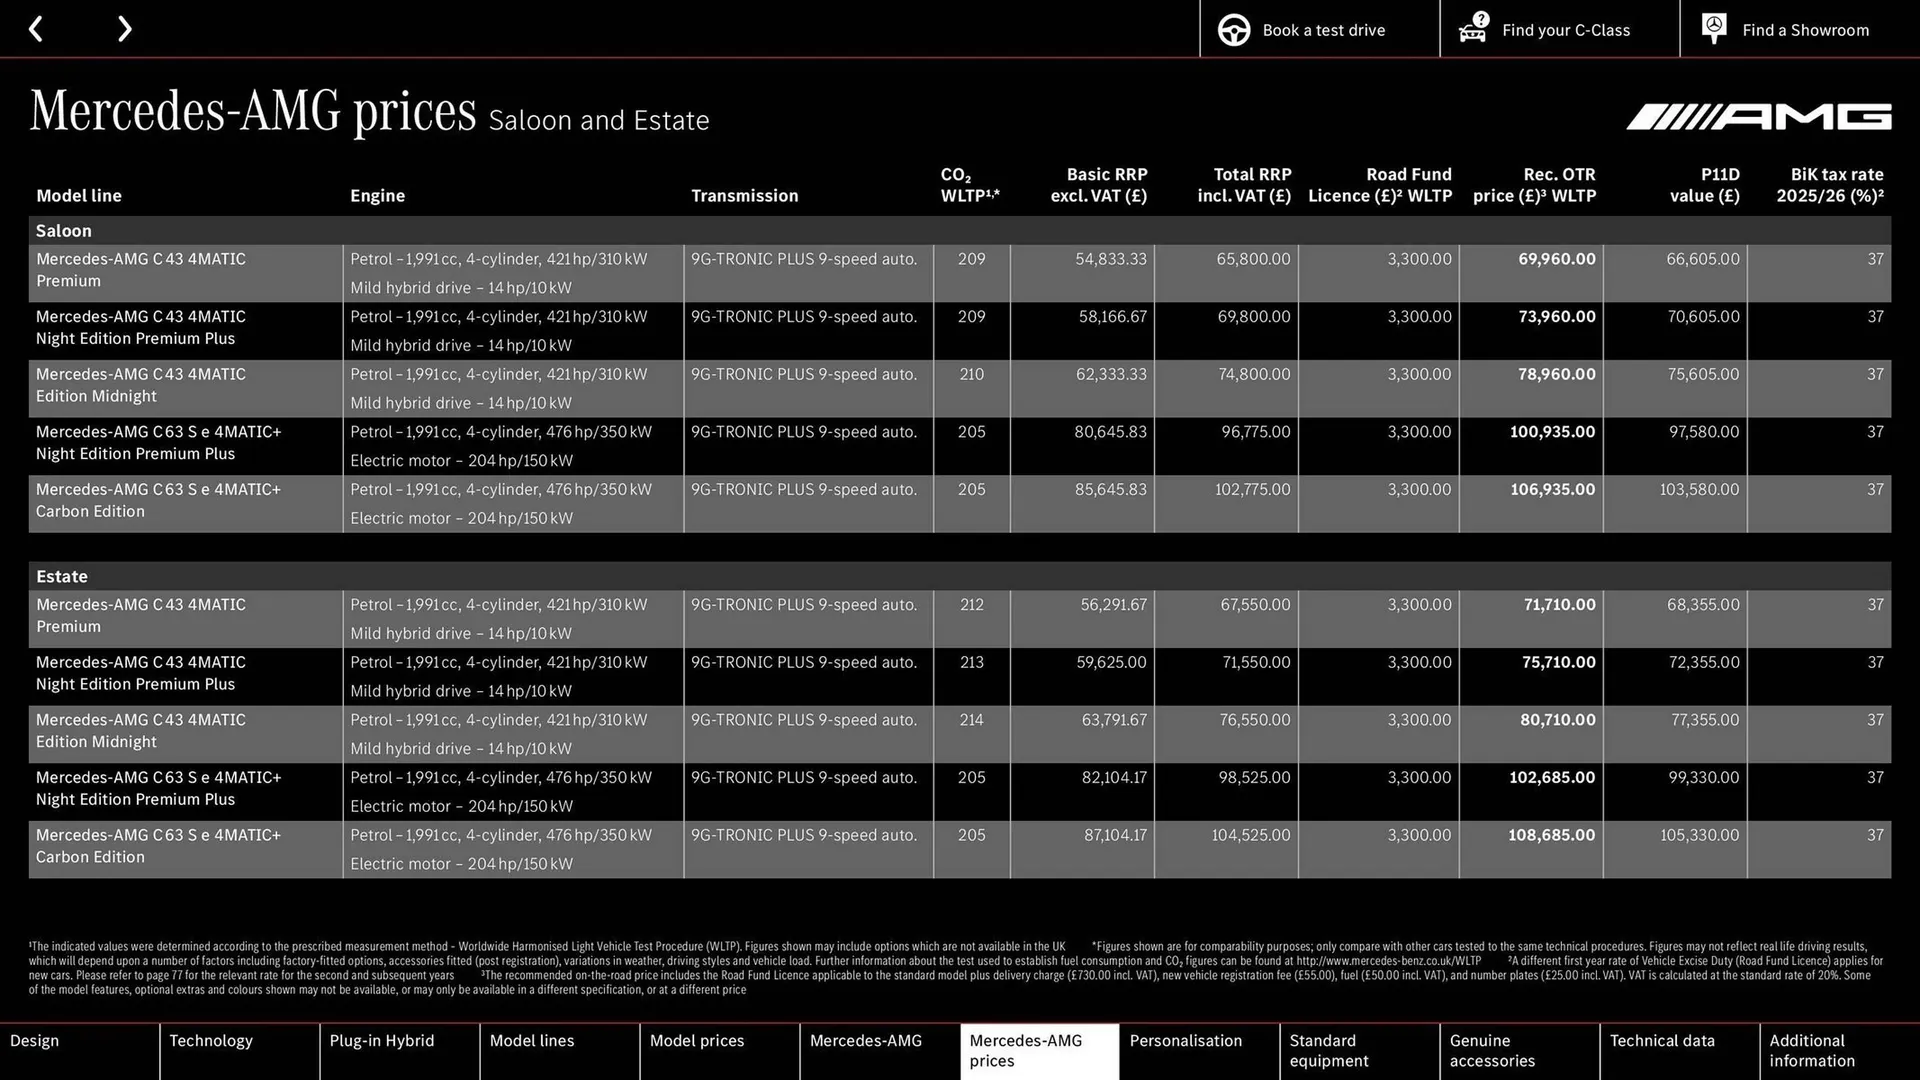Click the back arrow in the top bar
The width and height of the screenshot is (1920, 1080).
tap(37, 29)
